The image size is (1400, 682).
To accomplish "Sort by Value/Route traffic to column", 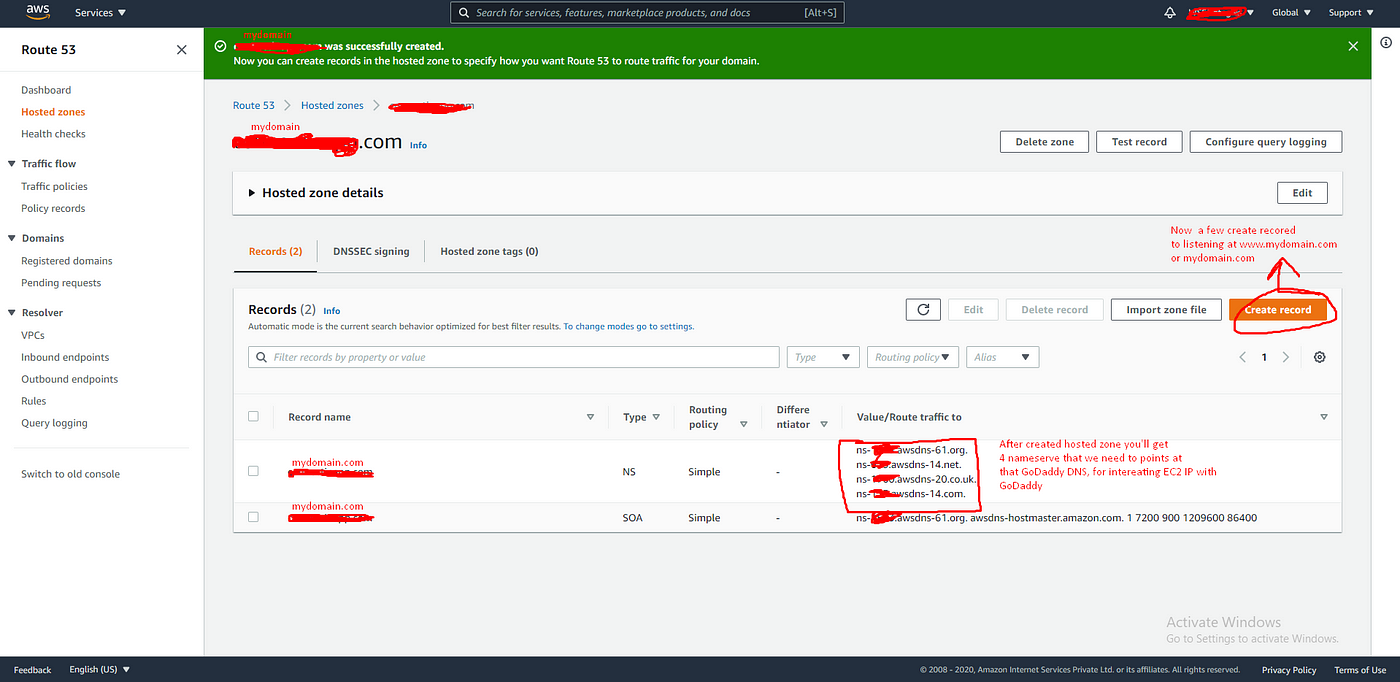I will [x=1324, y=417].
